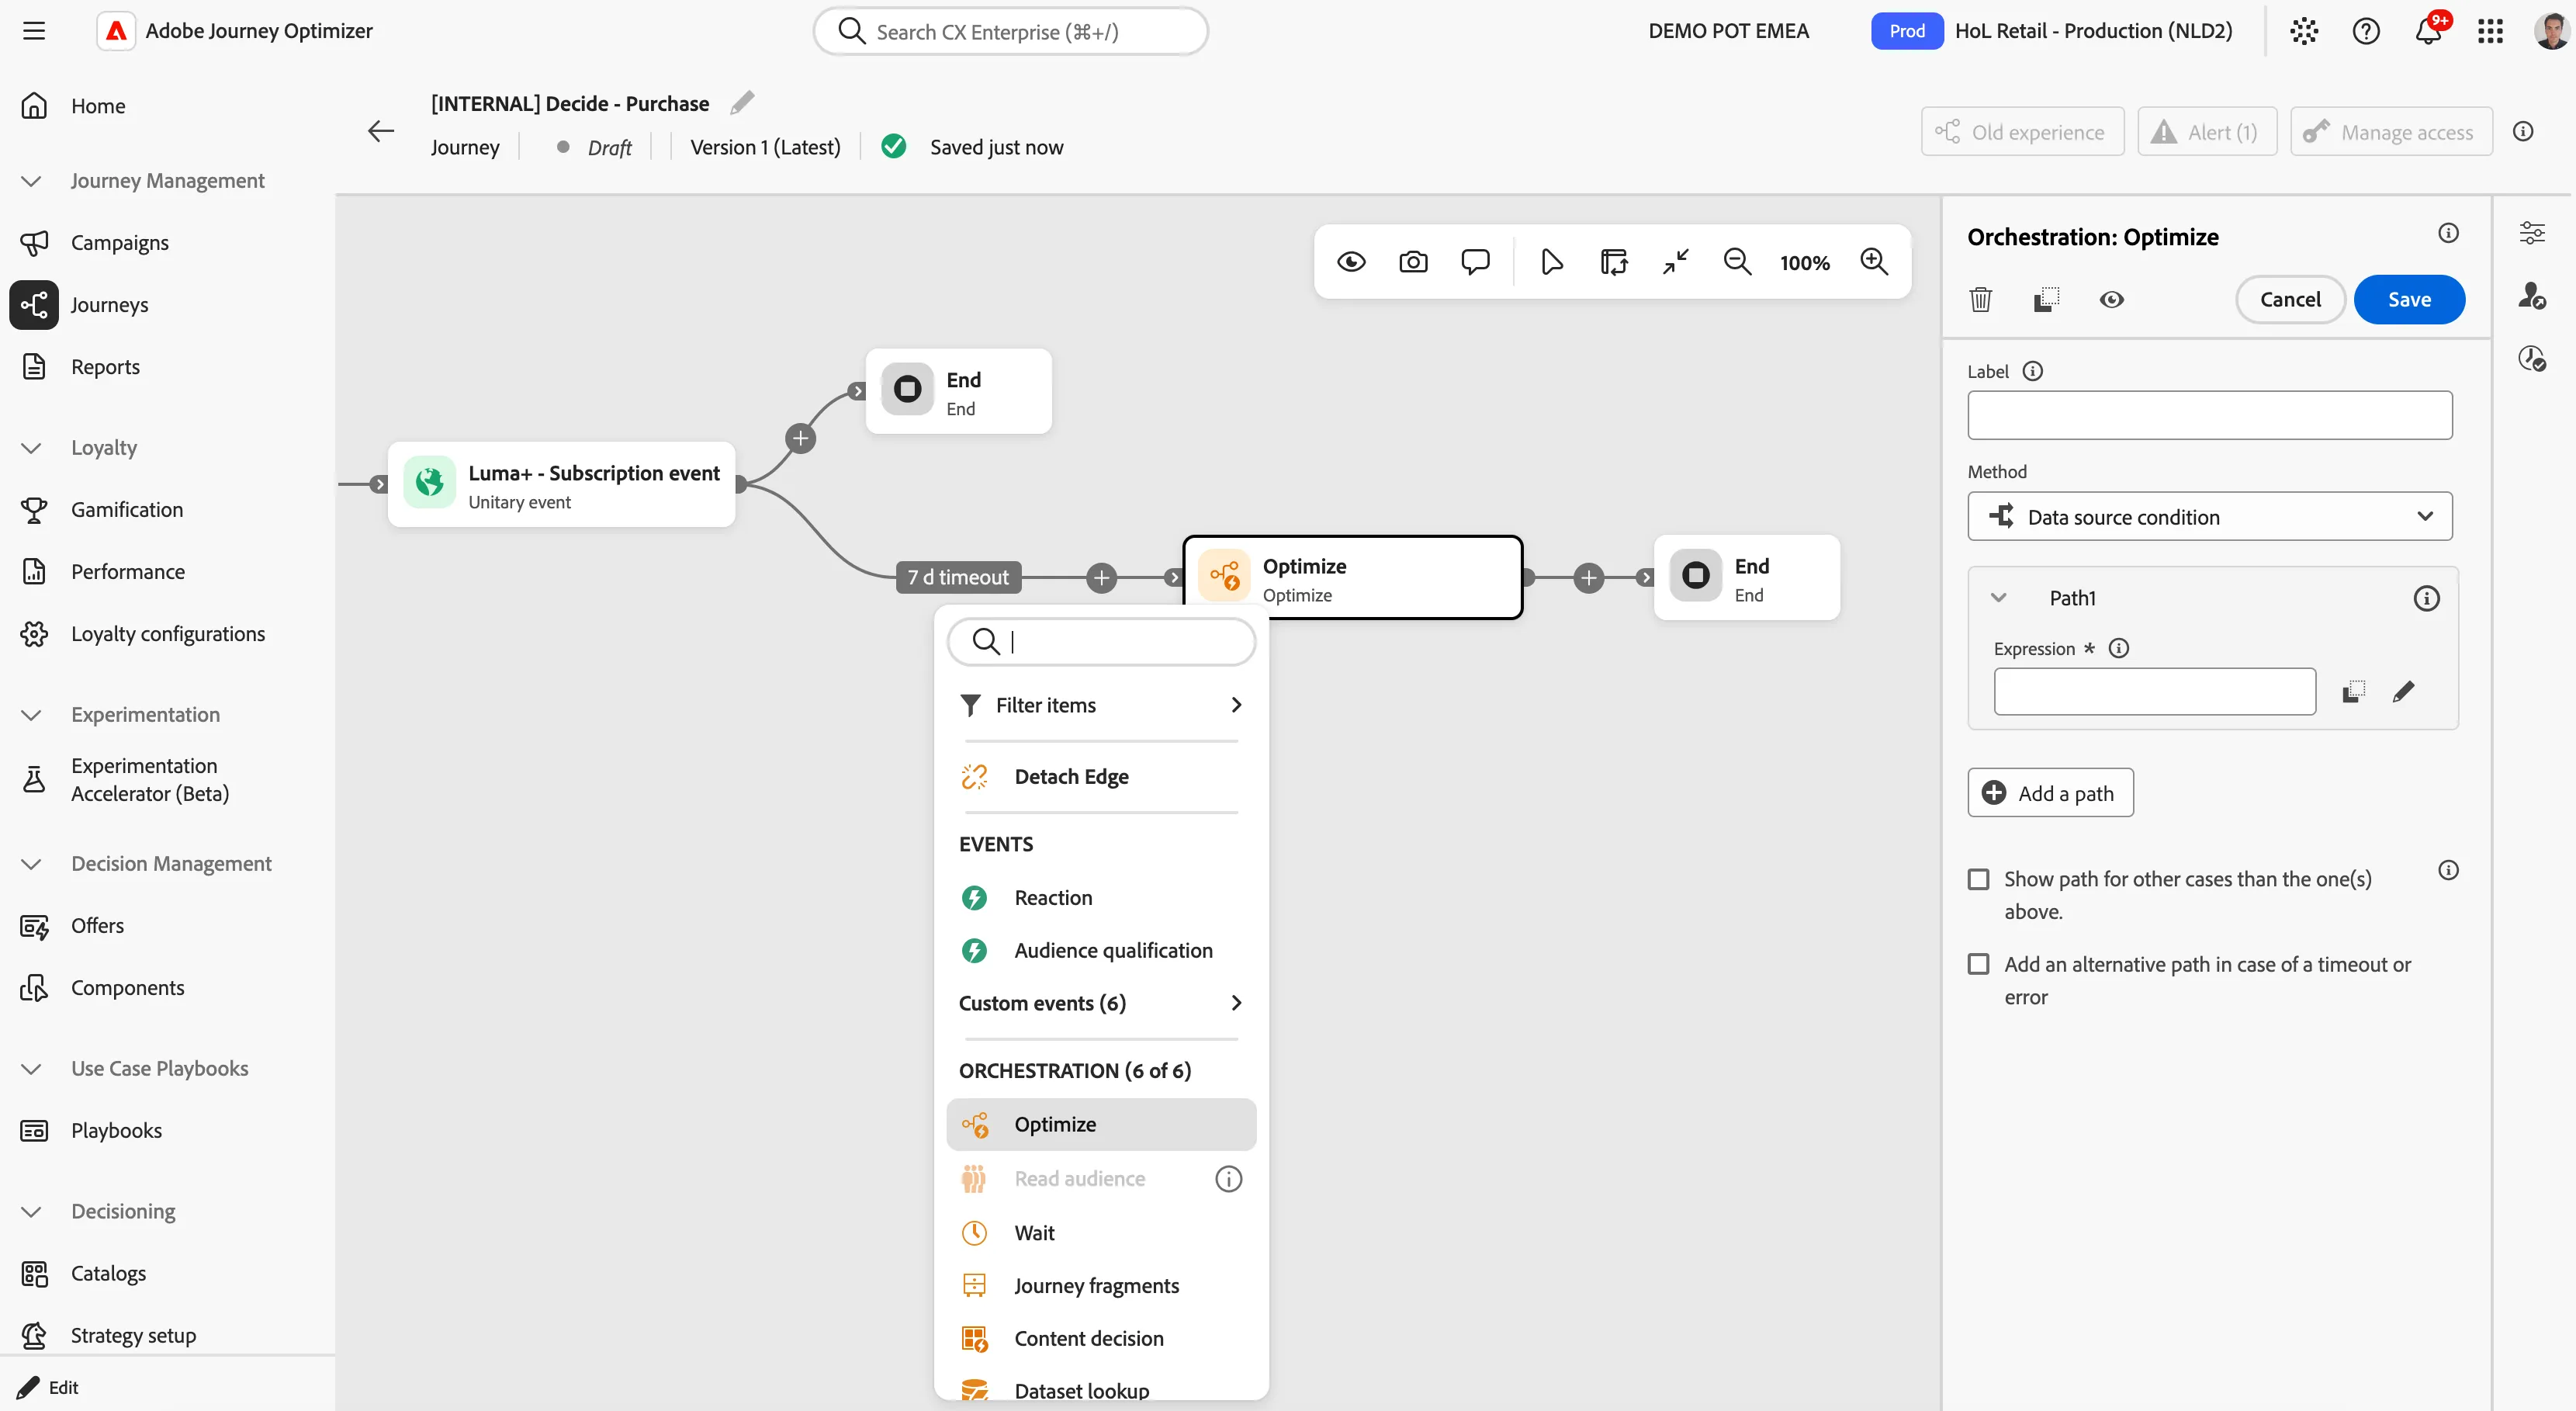Click the Read audience info icon
The height and width of the screenshot is (1411, 2576).
coord(1228,1179)
